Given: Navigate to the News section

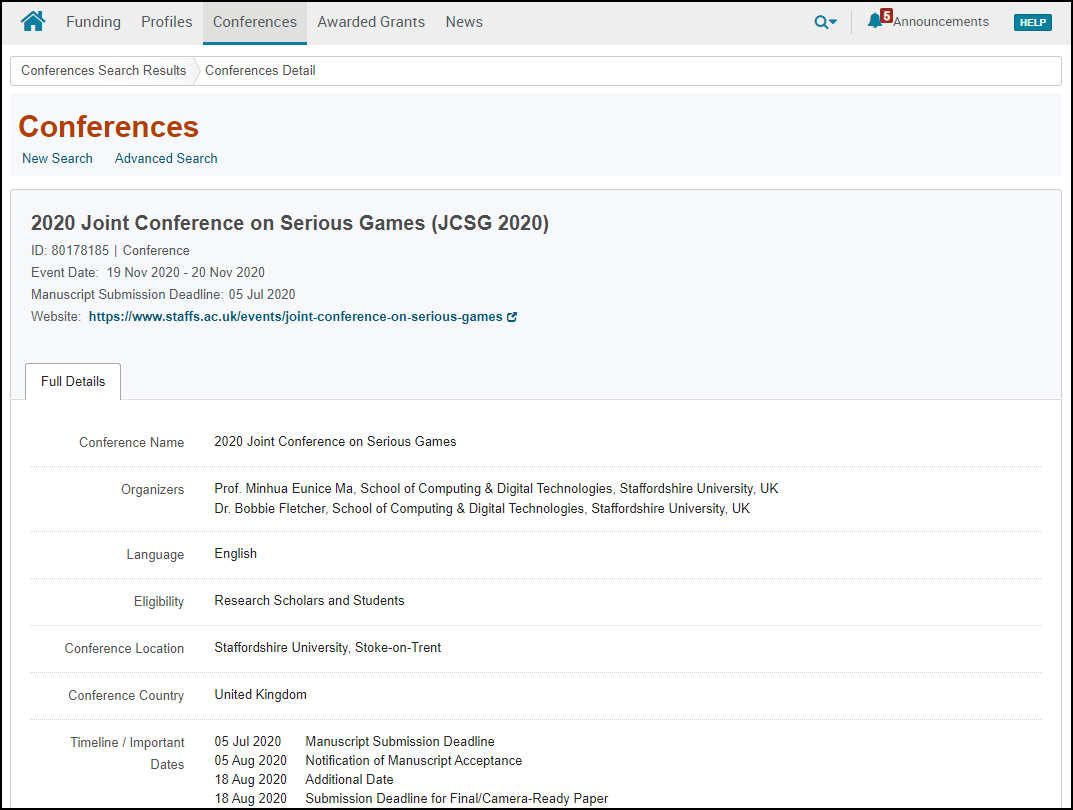Looking at the screenshot, I should tap(464, 22).
